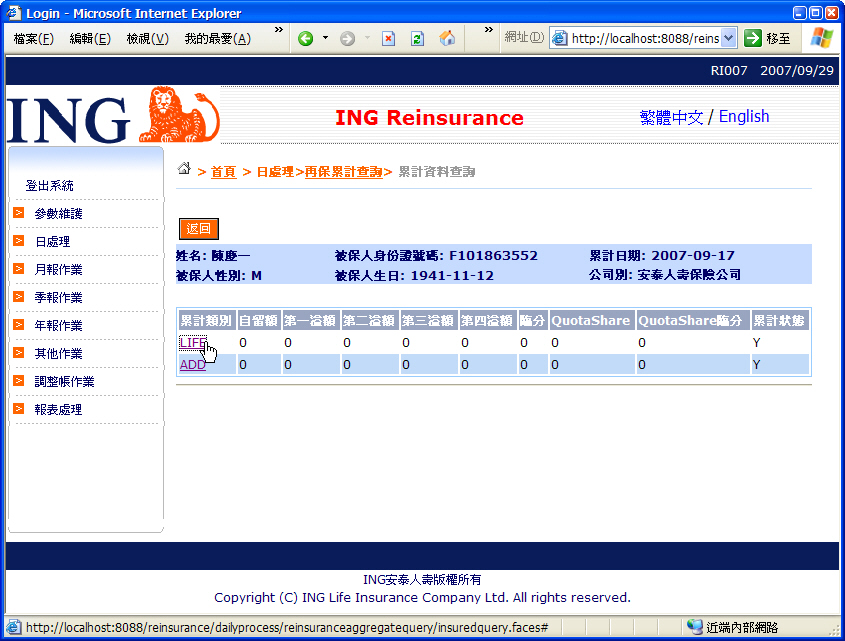Viewport: 845px width, 641px height.
Task: Click the orange arrow icon beside 月報作業
Action: [x=19, y=268]
